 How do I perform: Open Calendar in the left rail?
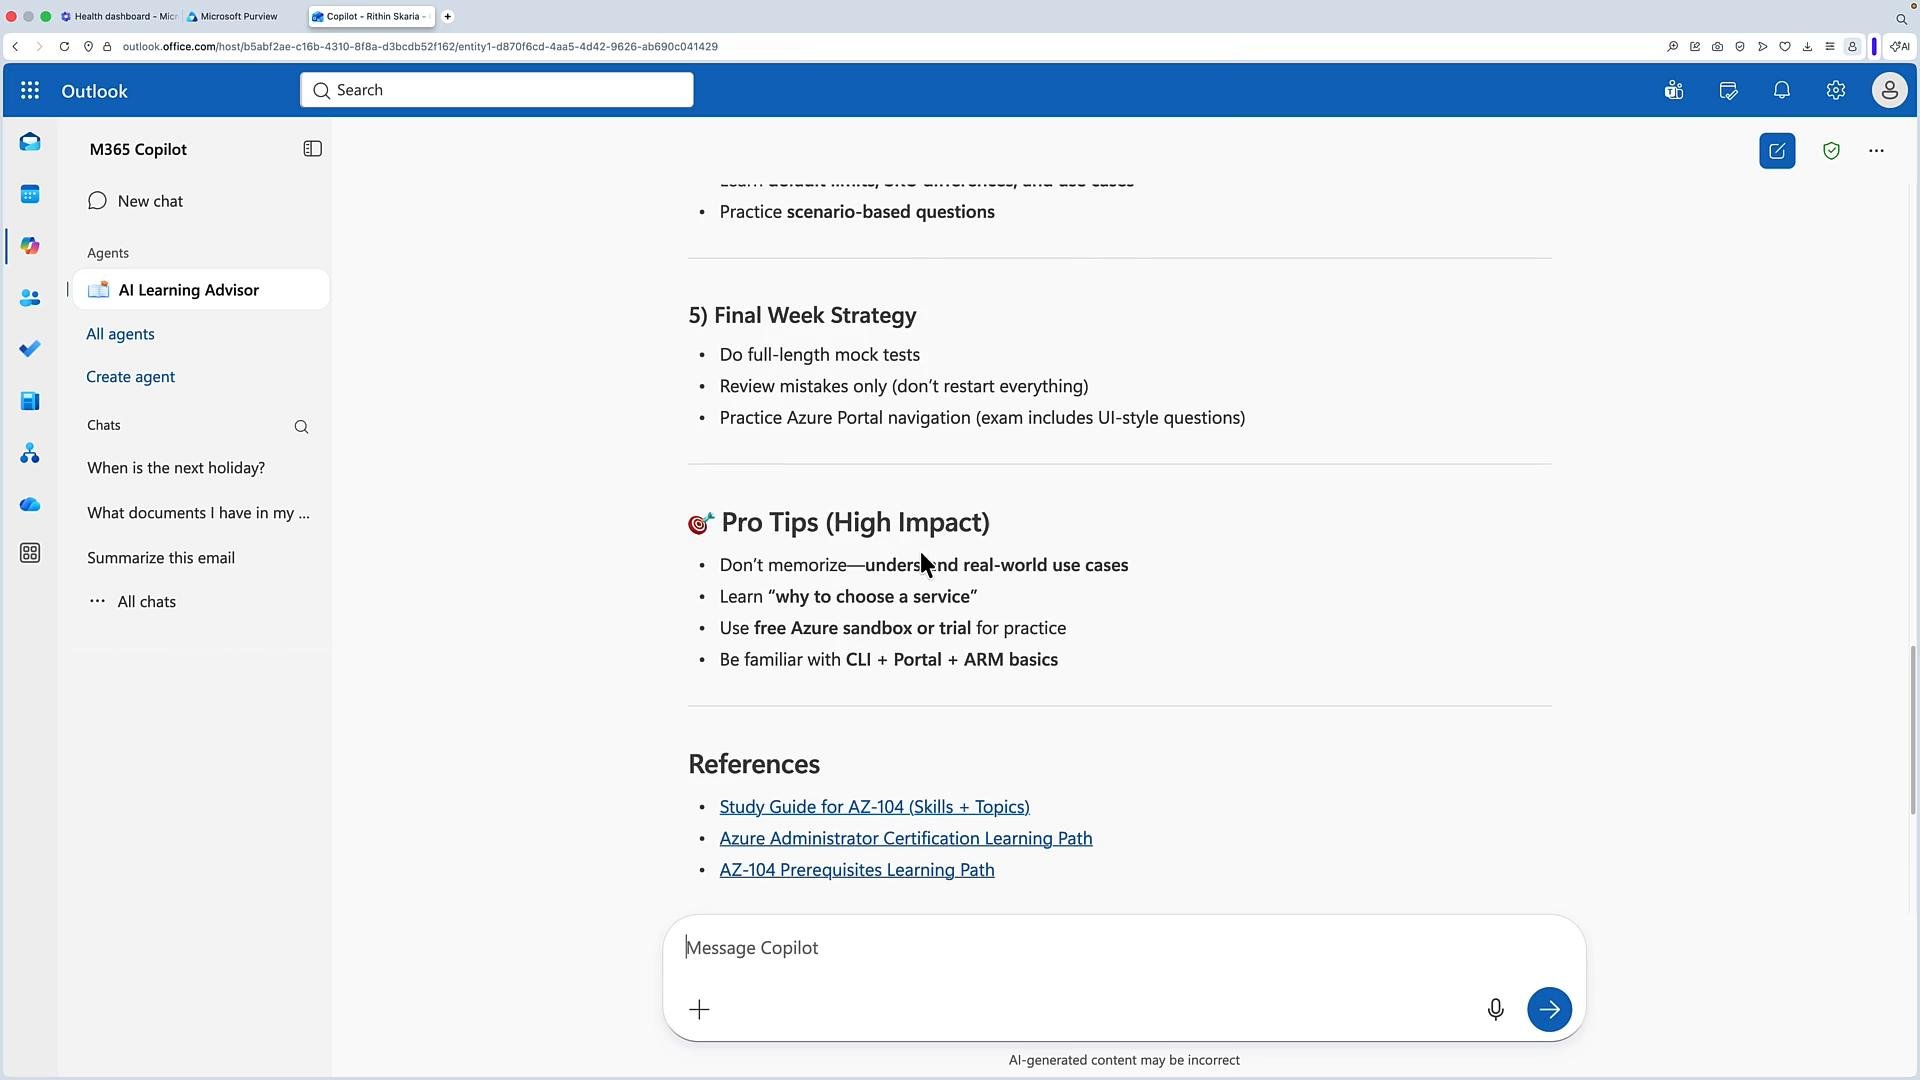tap(30, 194)
